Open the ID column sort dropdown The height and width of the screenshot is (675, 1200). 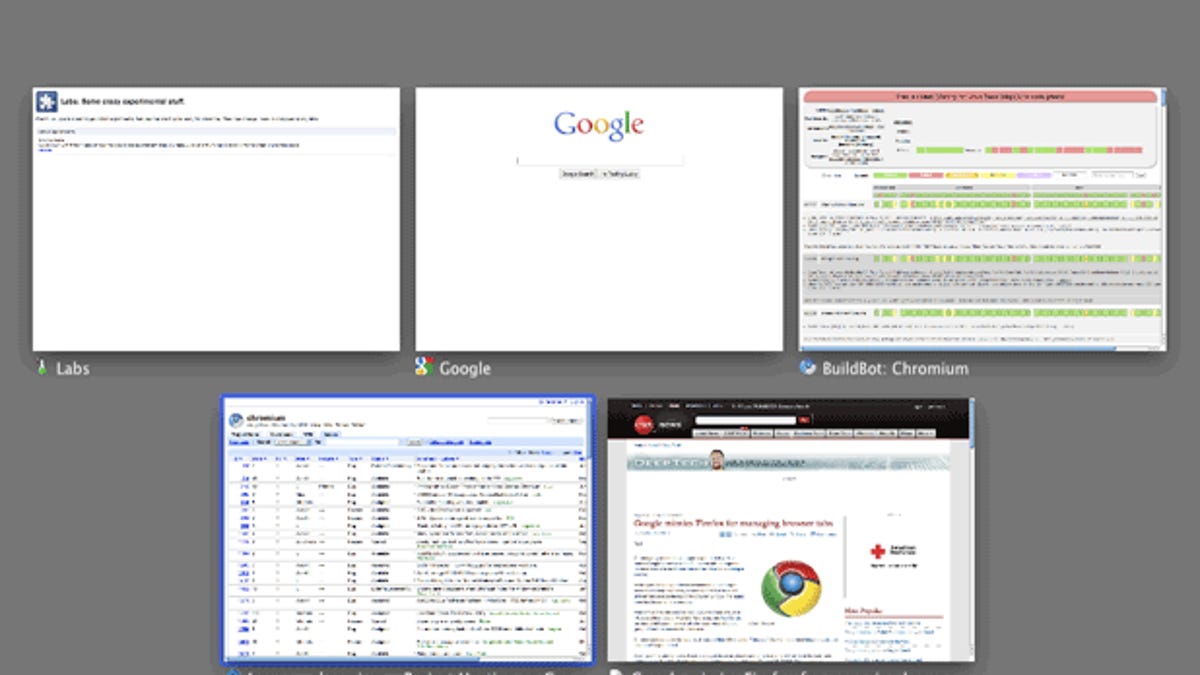(x=239, y=456)
